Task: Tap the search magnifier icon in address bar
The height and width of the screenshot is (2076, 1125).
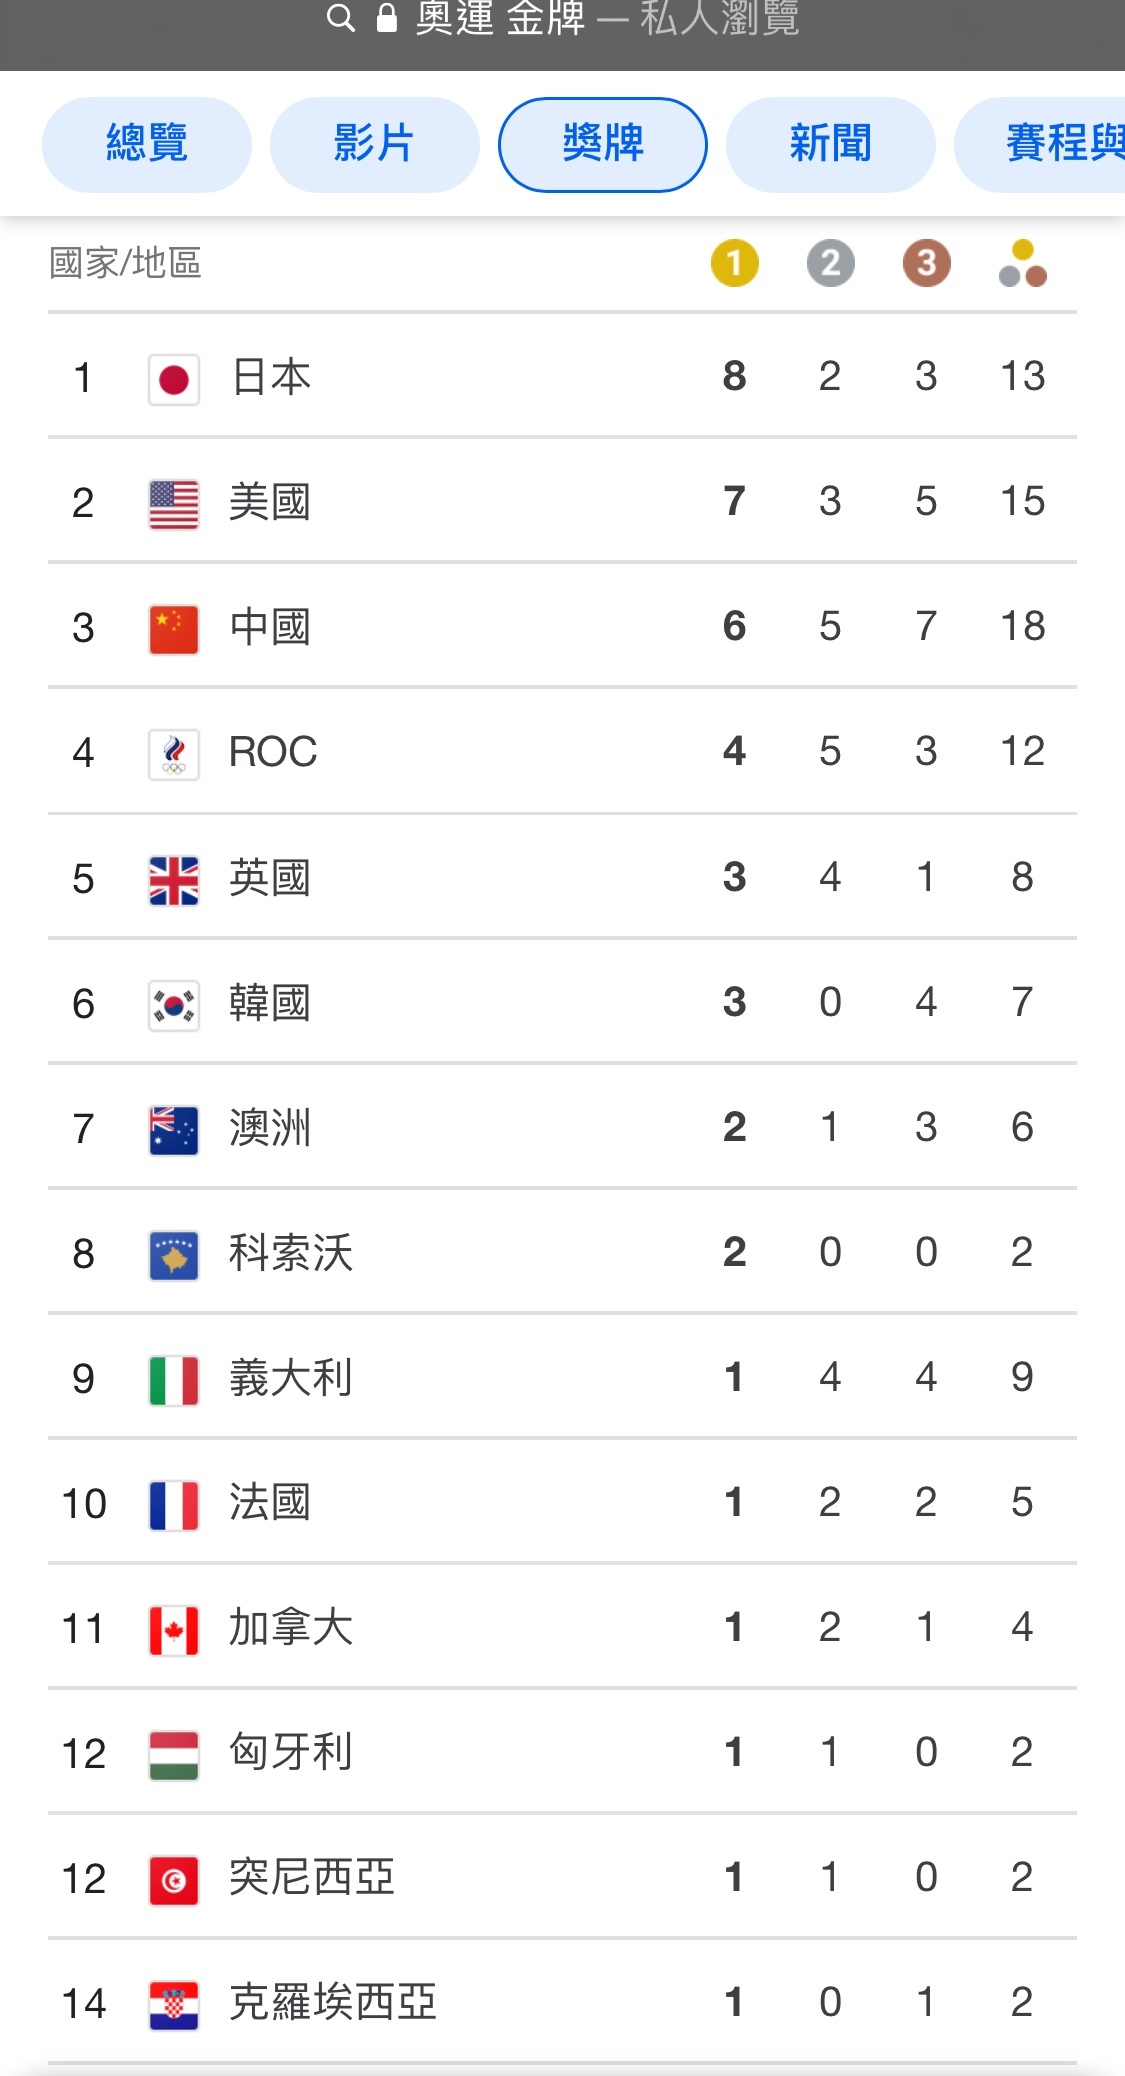Action: (341, 18)
